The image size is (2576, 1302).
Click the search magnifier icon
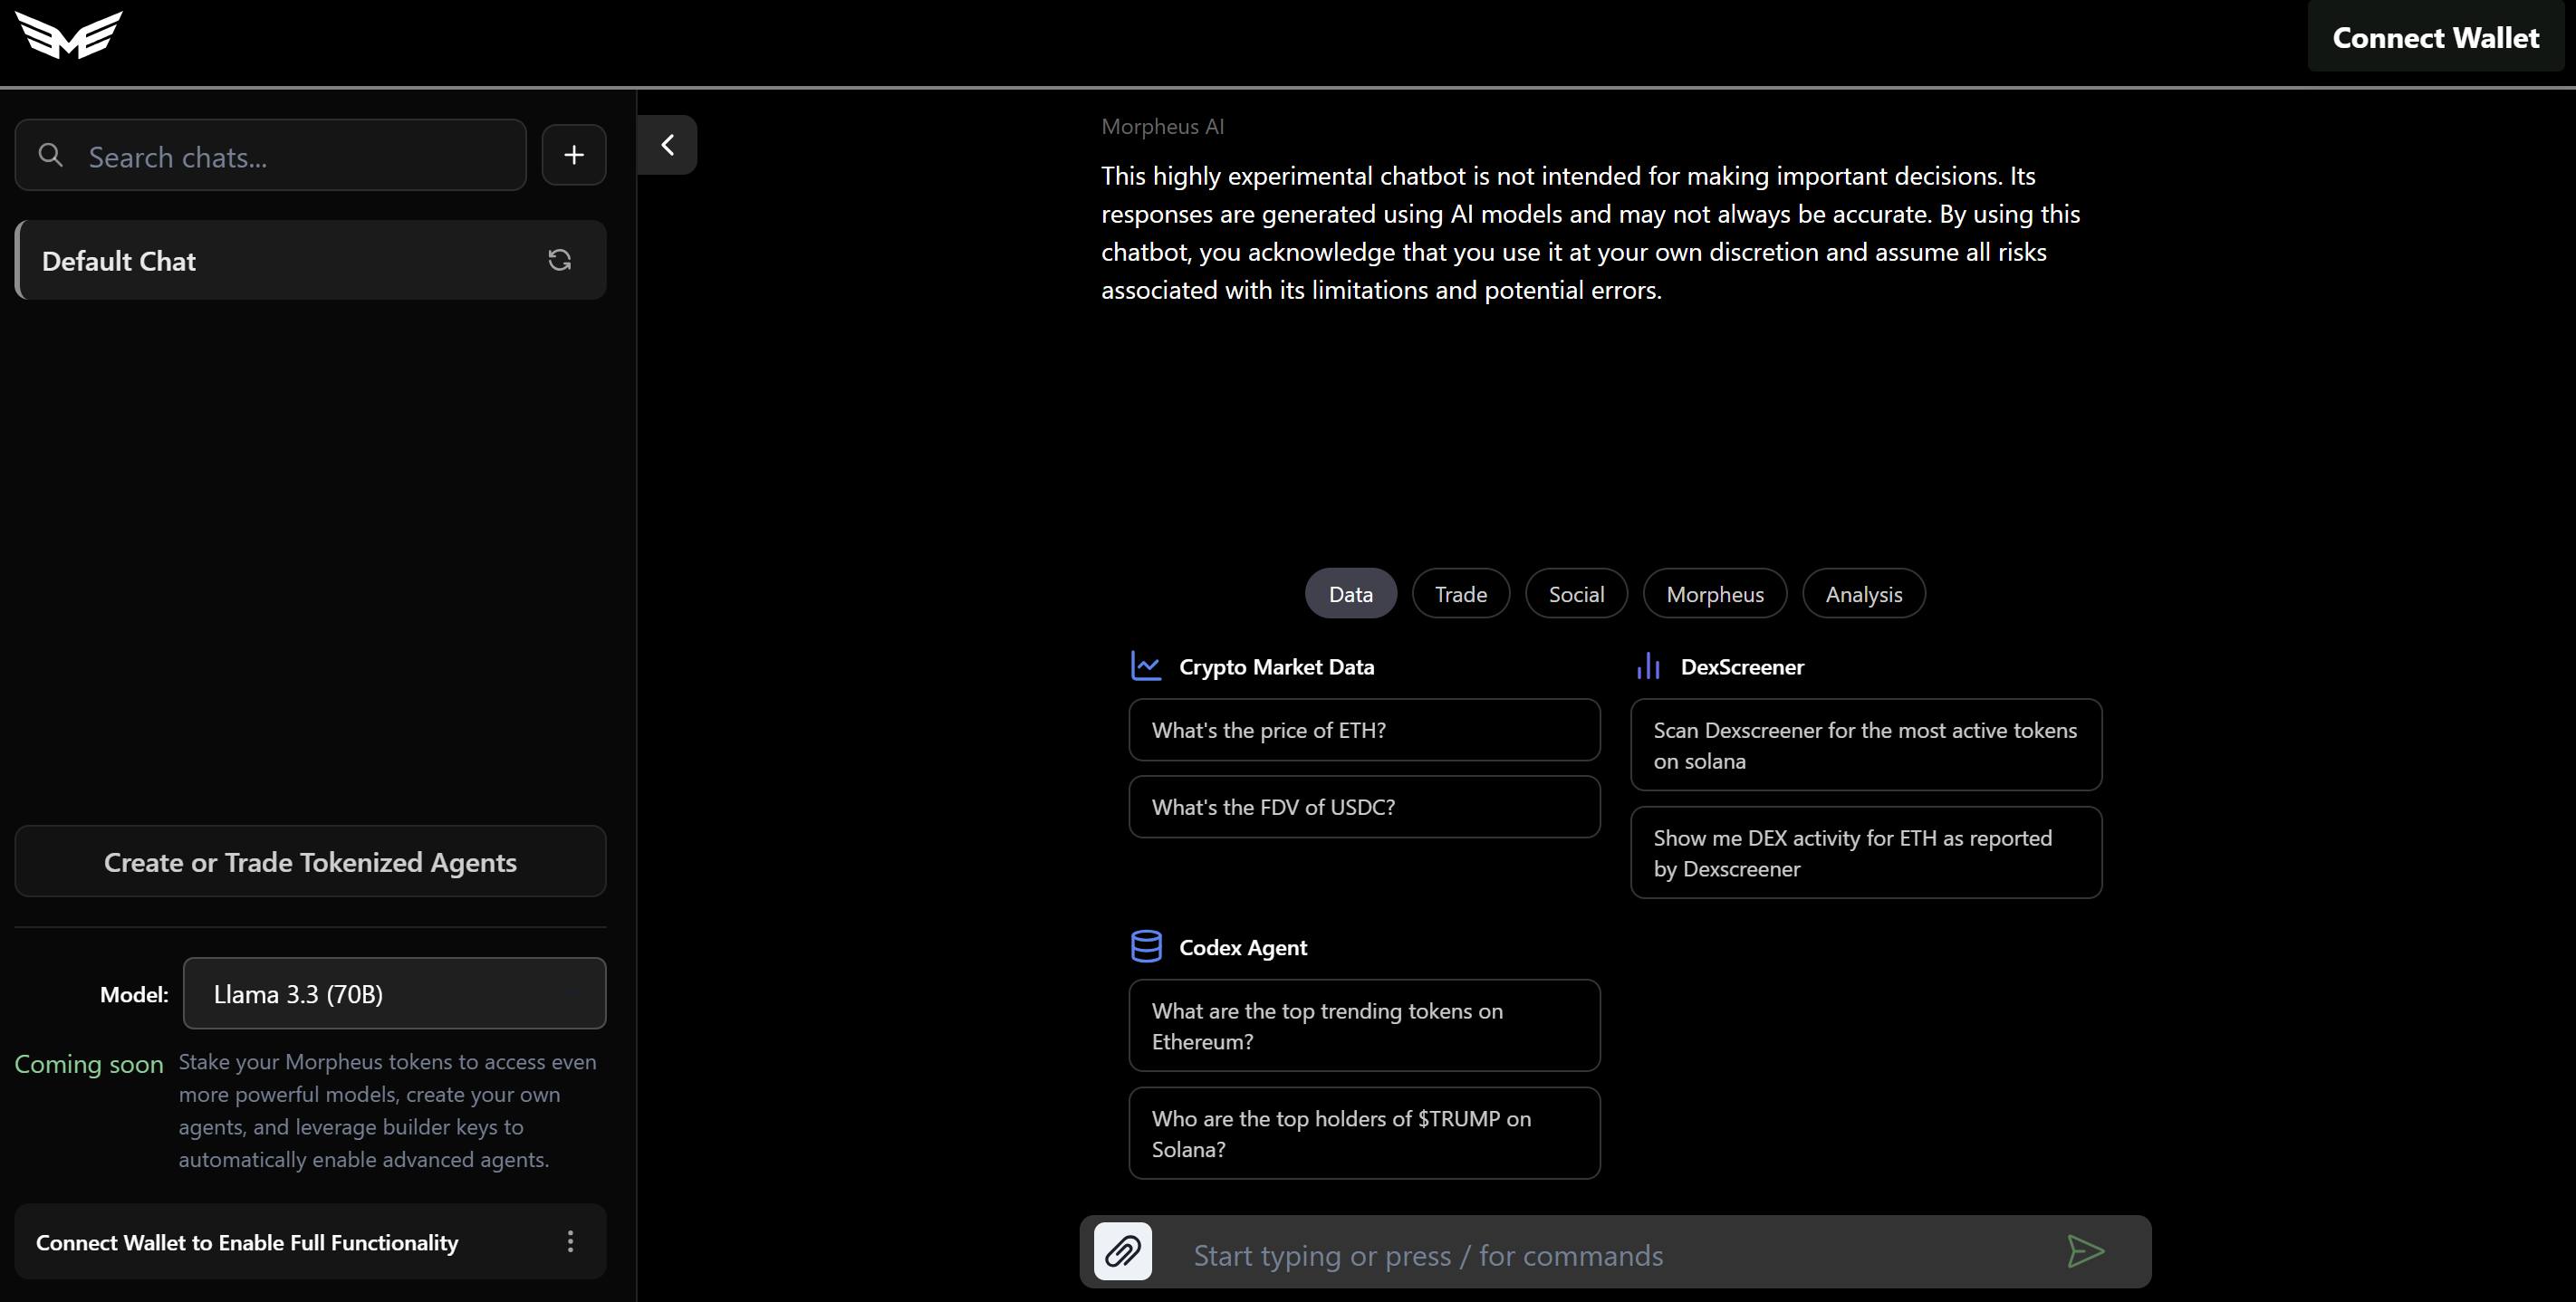(x=50, y=155)
